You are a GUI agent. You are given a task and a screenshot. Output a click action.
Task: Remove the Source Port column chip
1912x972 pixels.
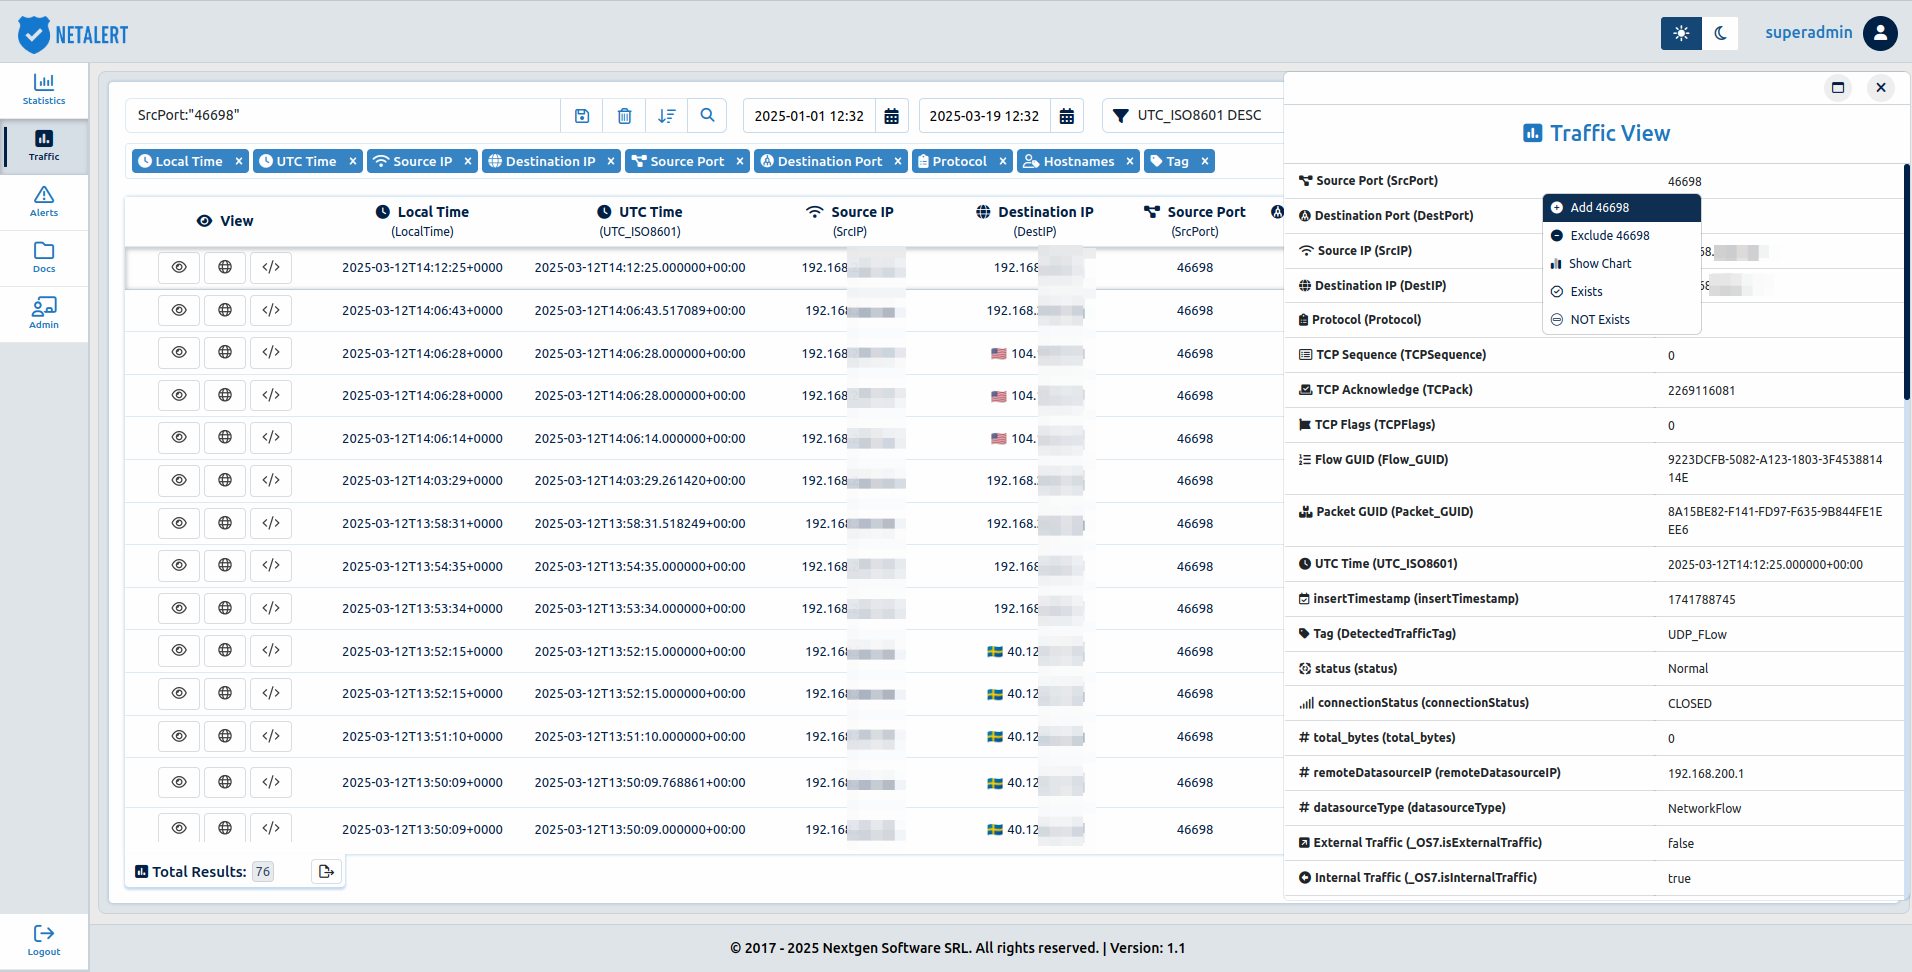tap(739, 161)
